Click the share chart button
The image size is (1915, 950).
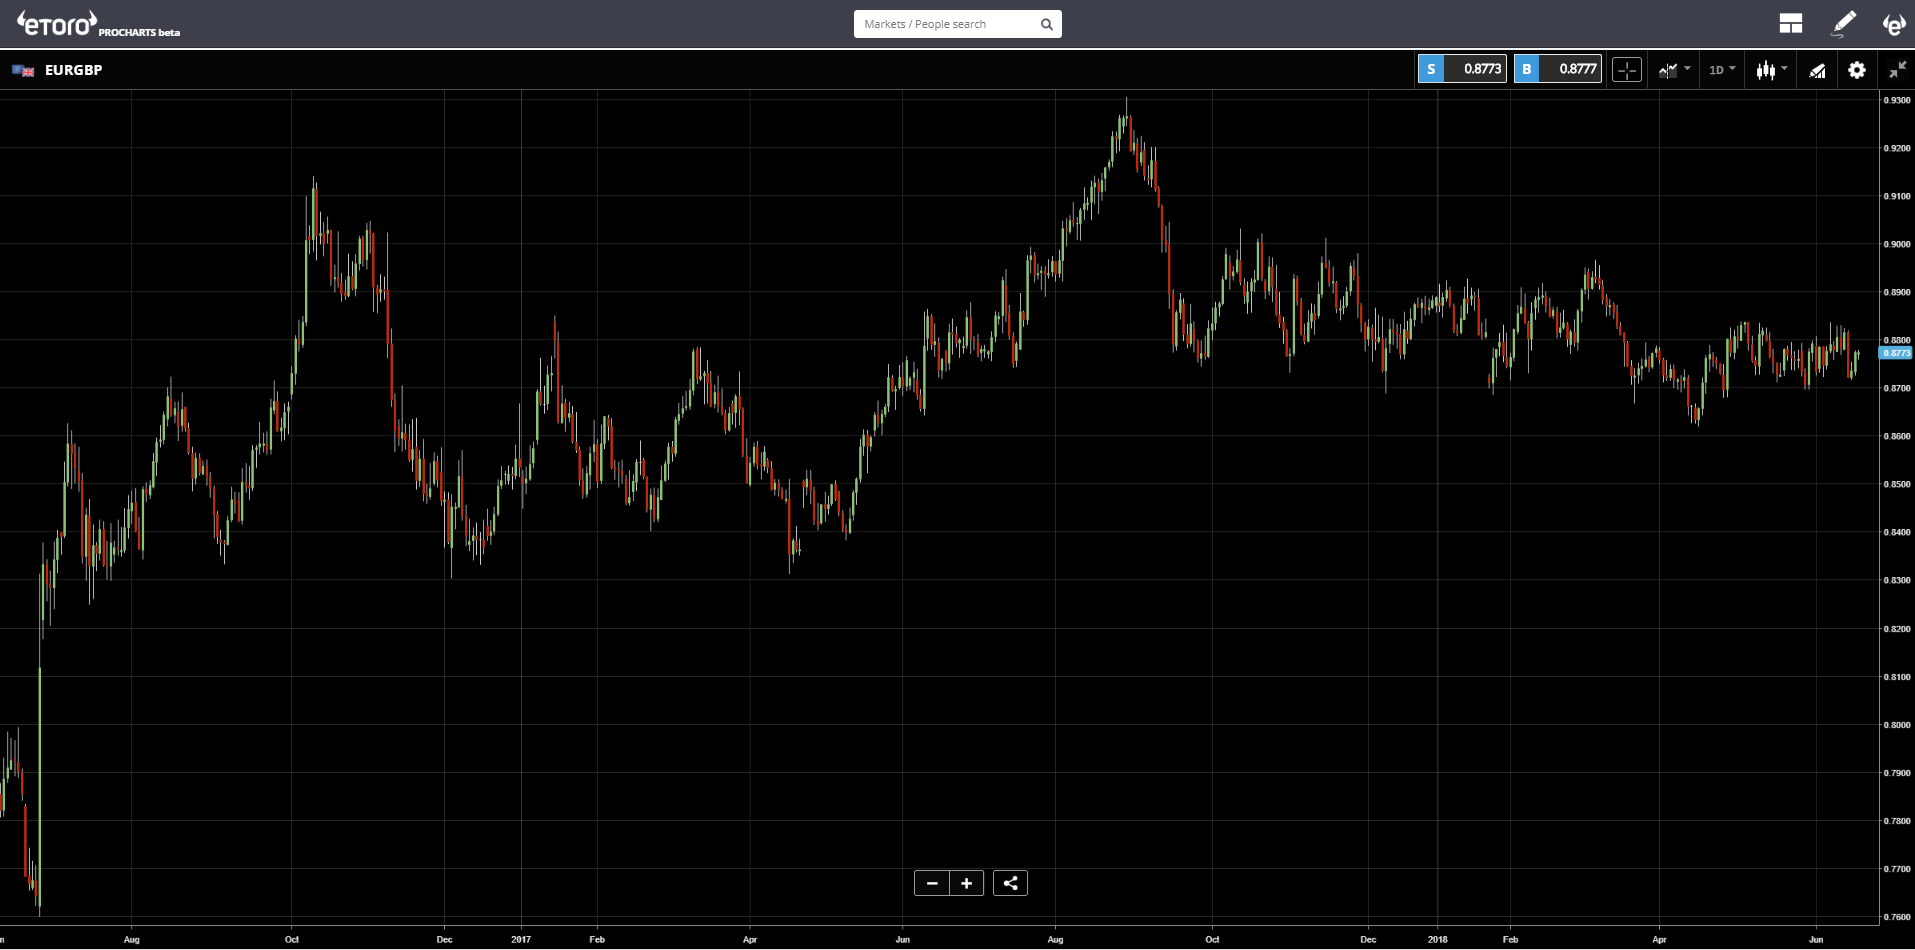click(x=1010, y=883)
